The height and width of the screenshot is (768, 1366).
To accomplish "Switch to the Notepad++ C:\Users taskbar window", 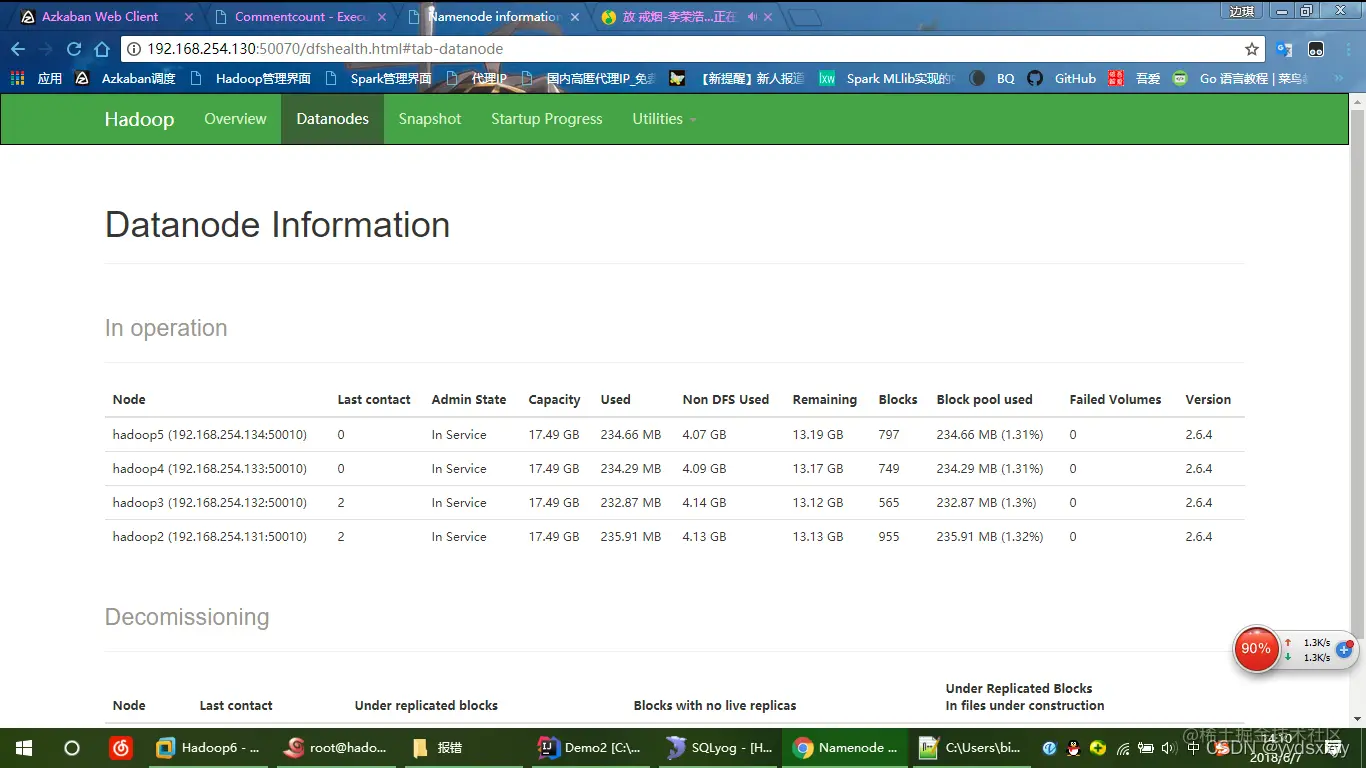I will (x=970, y=748).
